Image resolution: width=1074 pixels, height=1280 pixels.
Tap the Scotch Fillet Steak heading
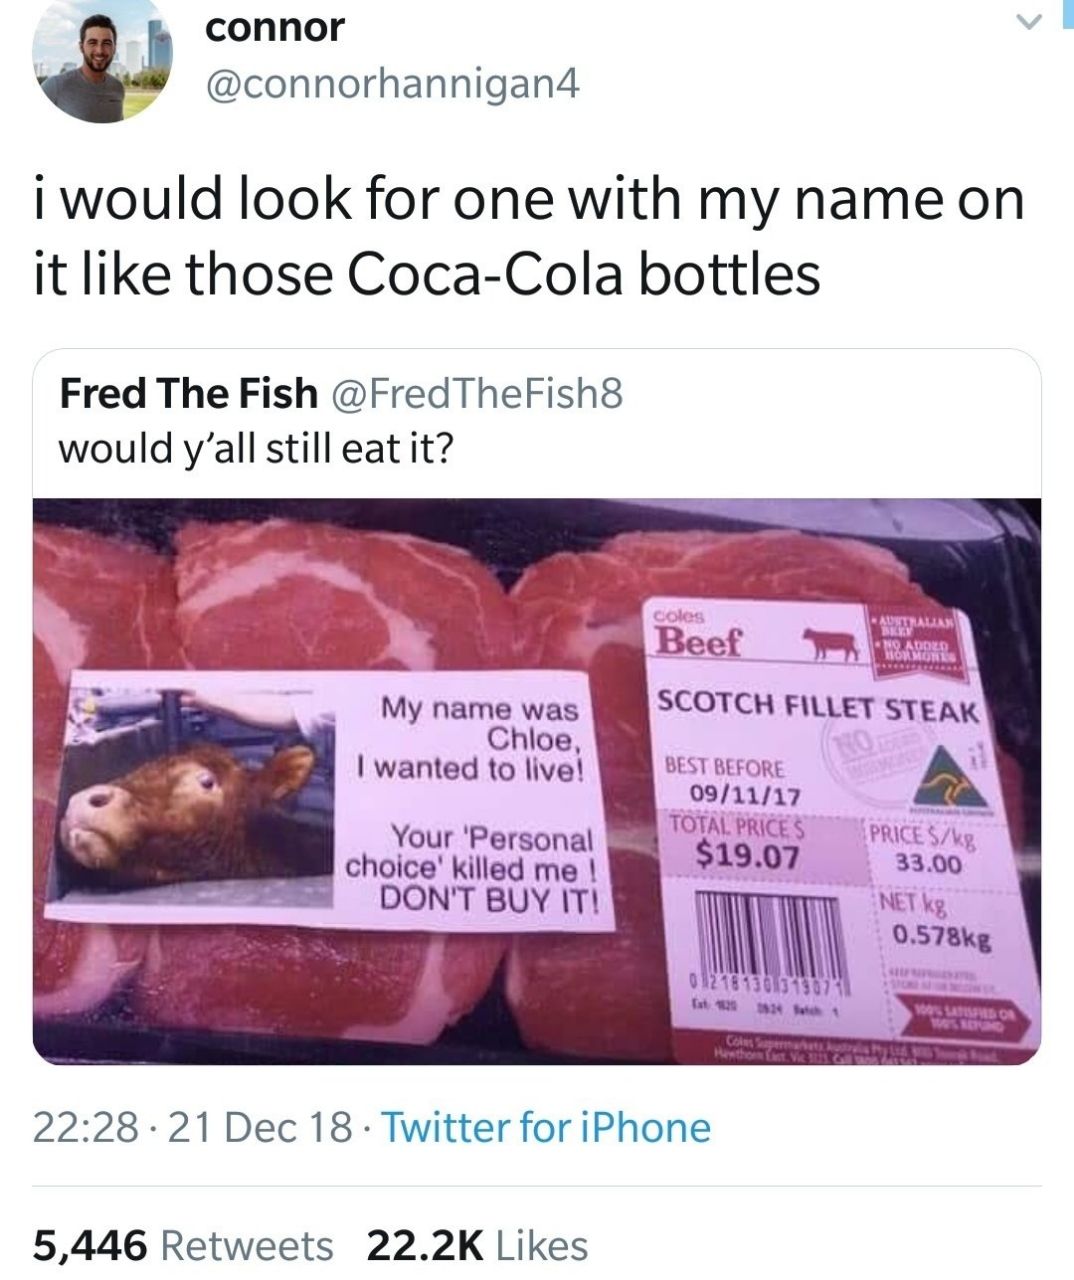click(x=816, y=706)
